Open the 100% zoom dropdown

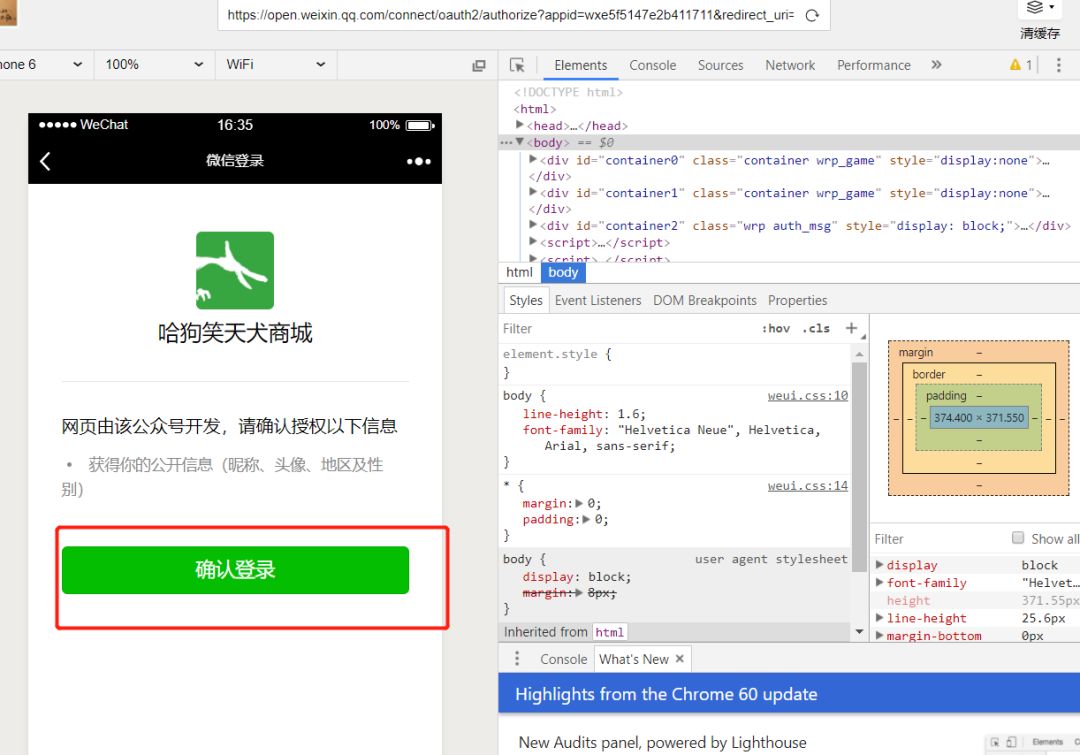[x=154, y=64]
